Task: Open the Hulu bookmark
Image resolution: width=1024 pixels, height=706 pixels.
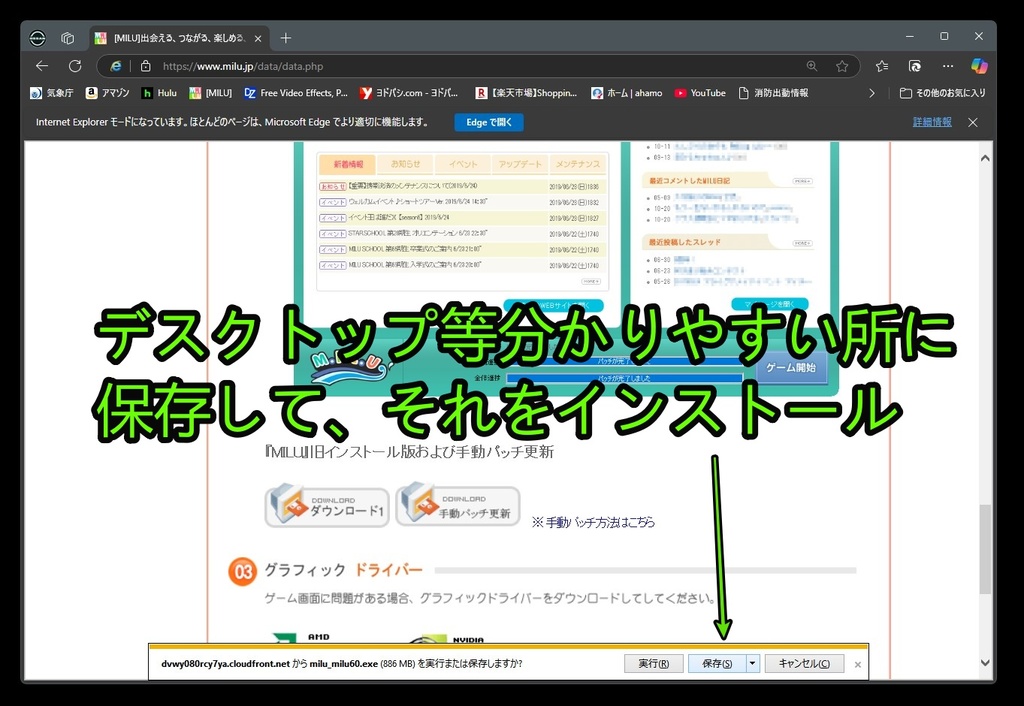Action: click(x=159, y=93)
